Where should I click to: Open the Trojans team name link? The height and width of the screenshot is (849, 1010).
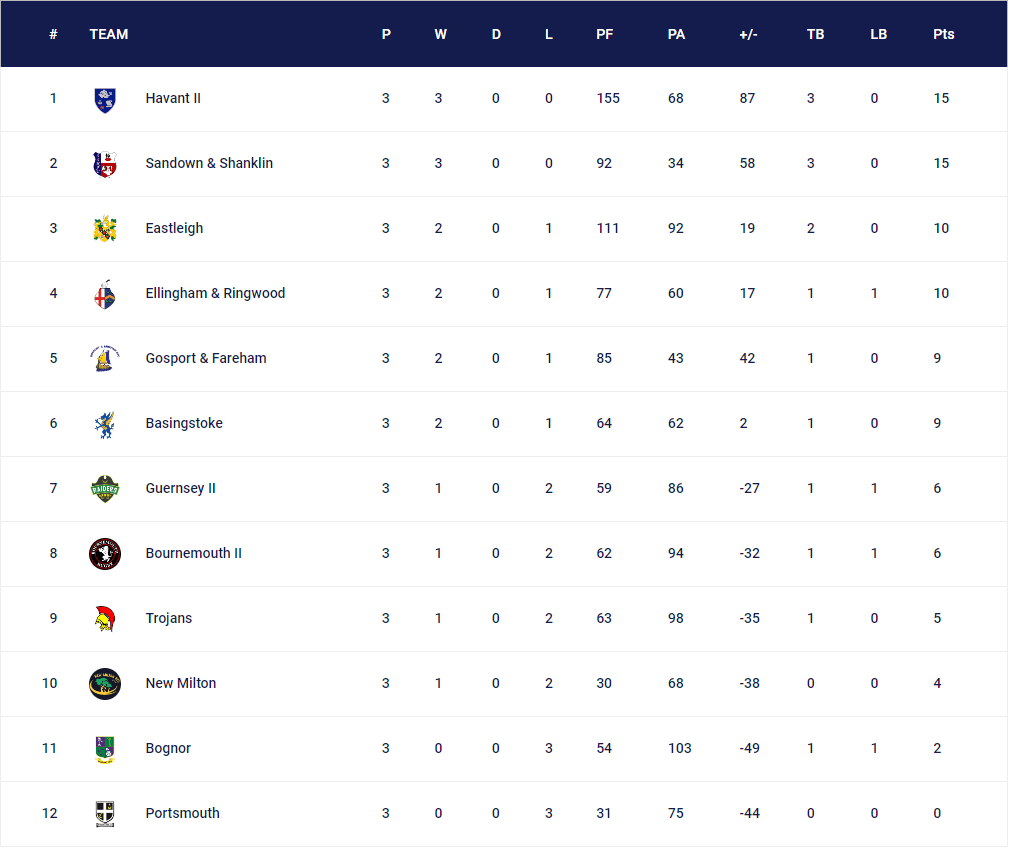[x=168, y=619]
